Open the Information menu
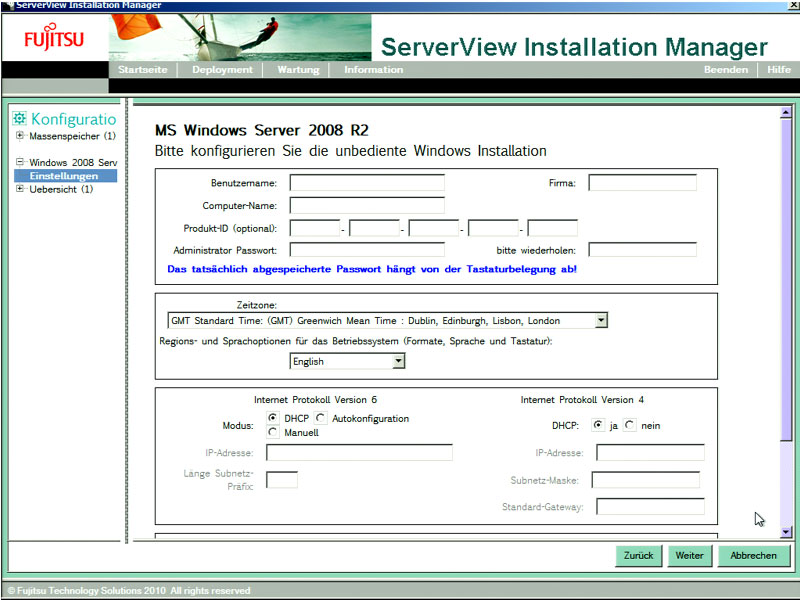 pos(373,70)
